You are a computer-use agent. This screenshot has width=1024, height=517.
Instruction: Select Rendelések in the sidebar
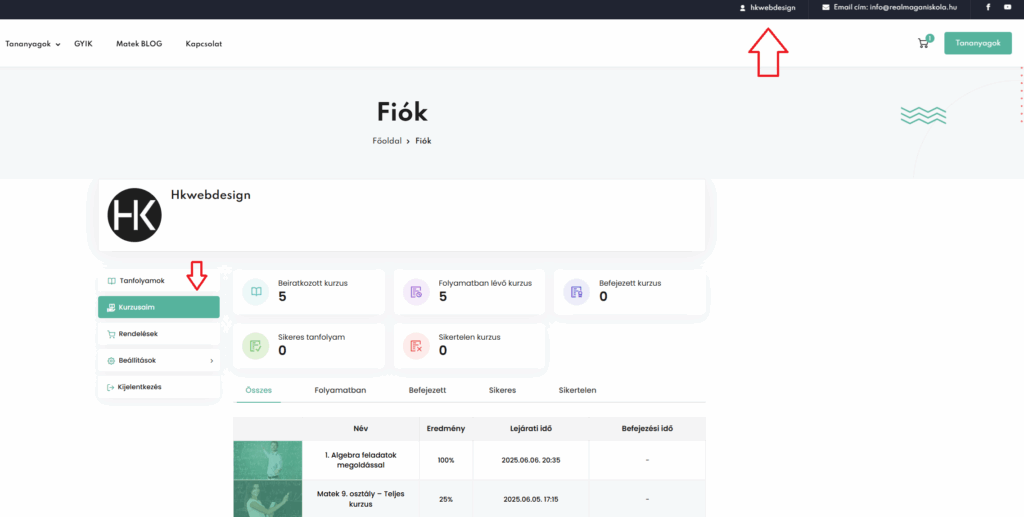138,334
